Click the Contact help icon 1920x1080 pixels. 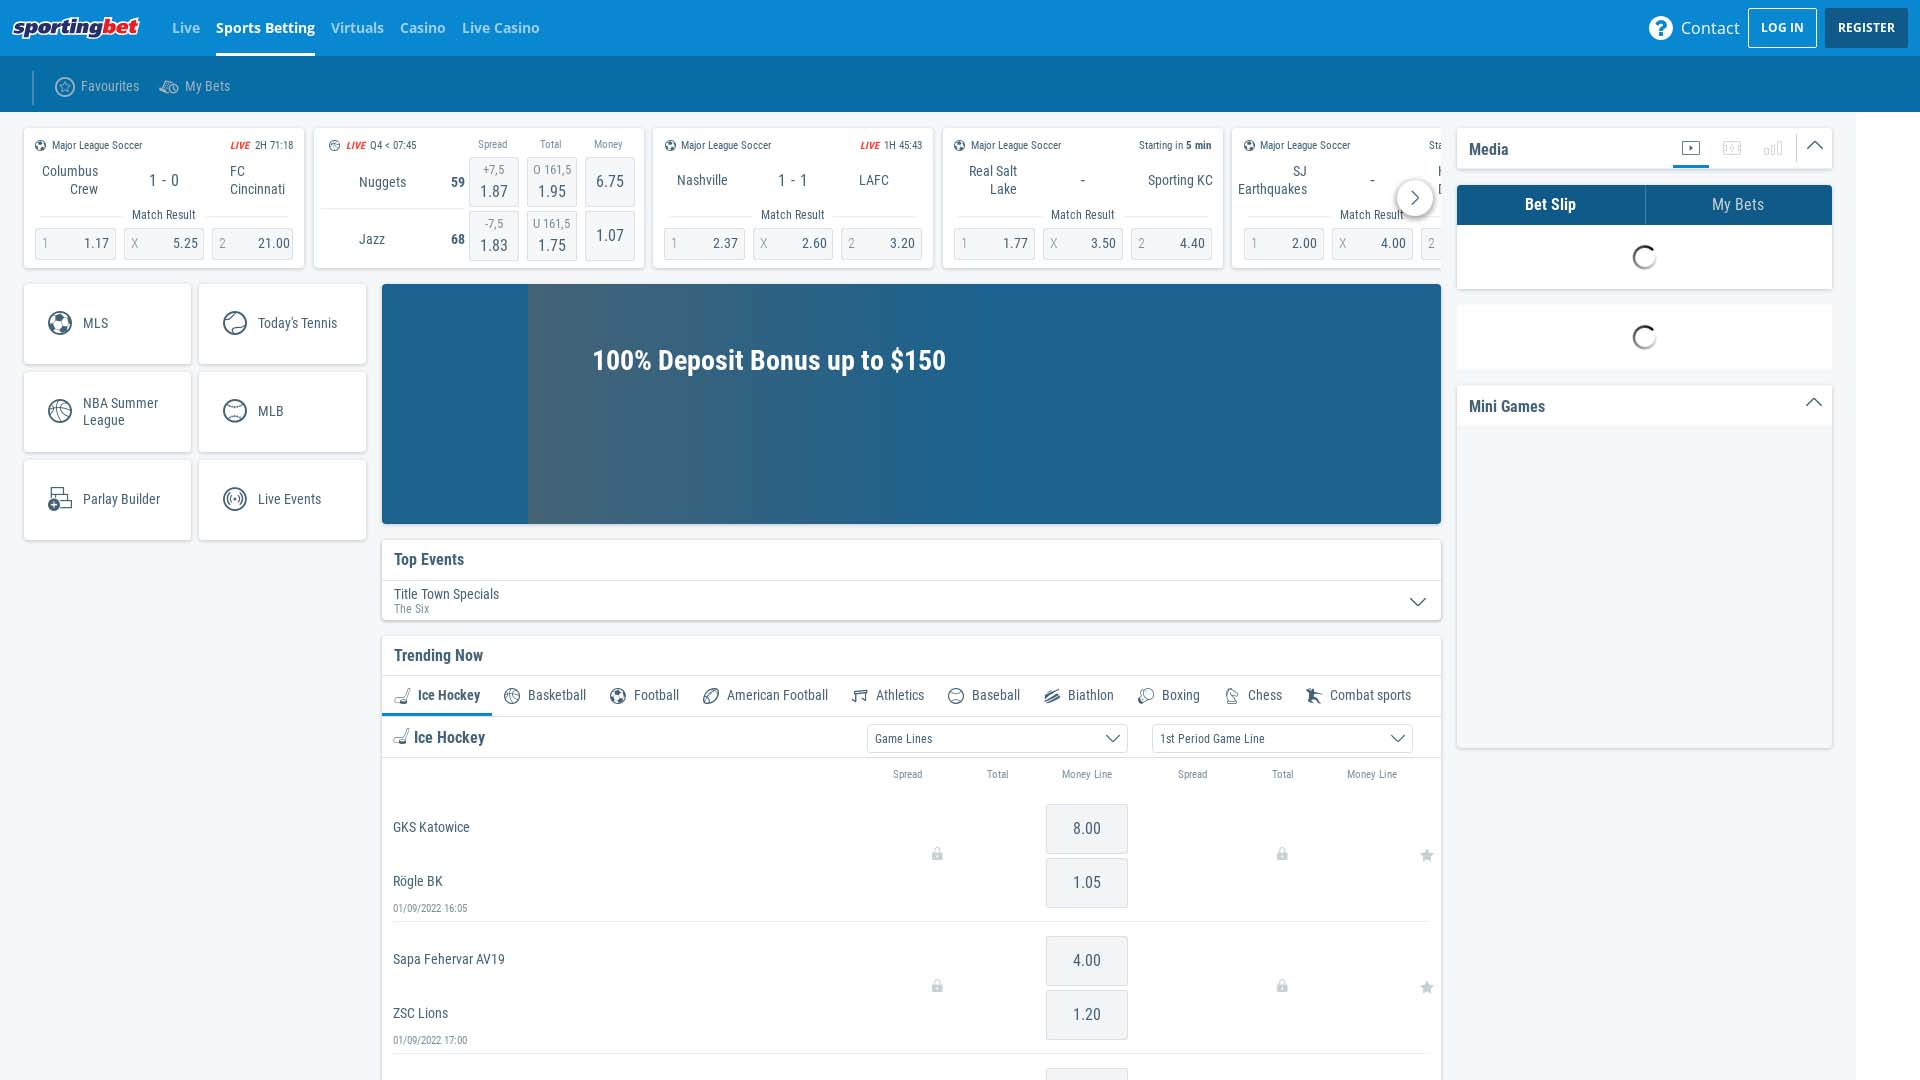[1661, 28]
